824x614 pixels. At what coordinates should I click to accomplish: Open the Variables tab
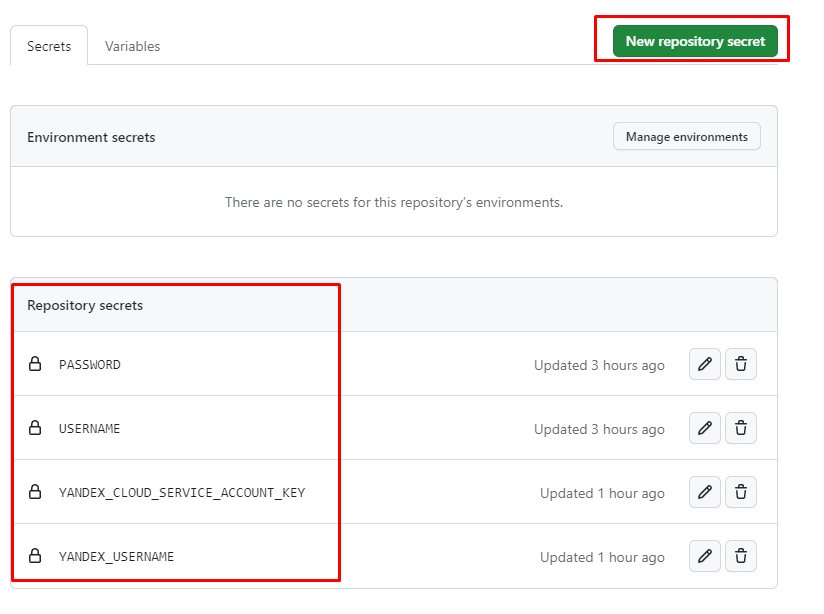132,46
